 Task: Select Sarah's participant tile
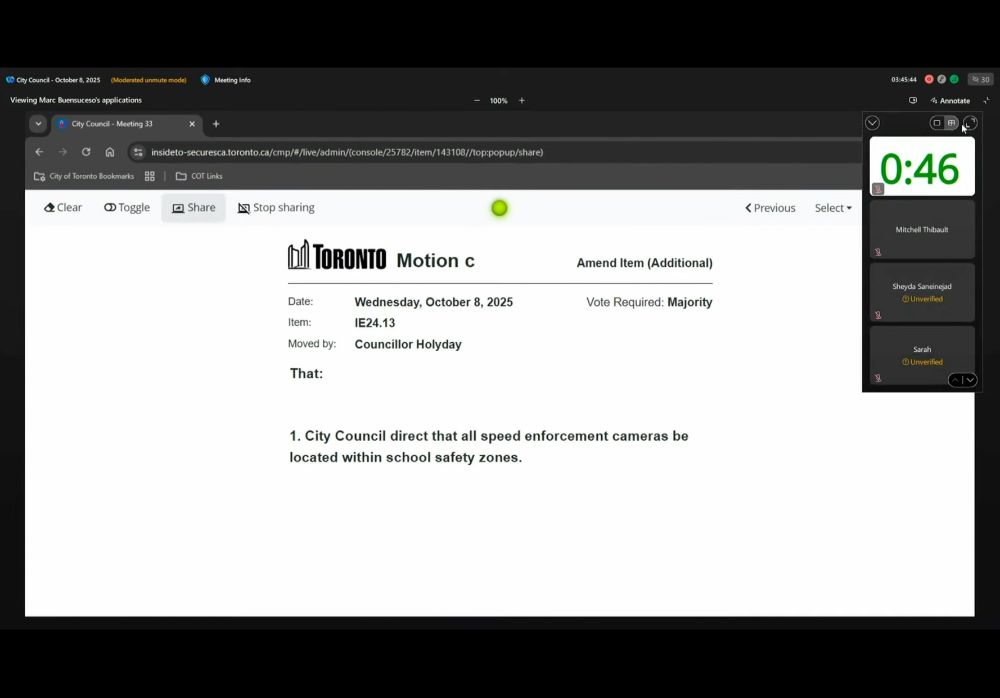(x=922, y=355)
